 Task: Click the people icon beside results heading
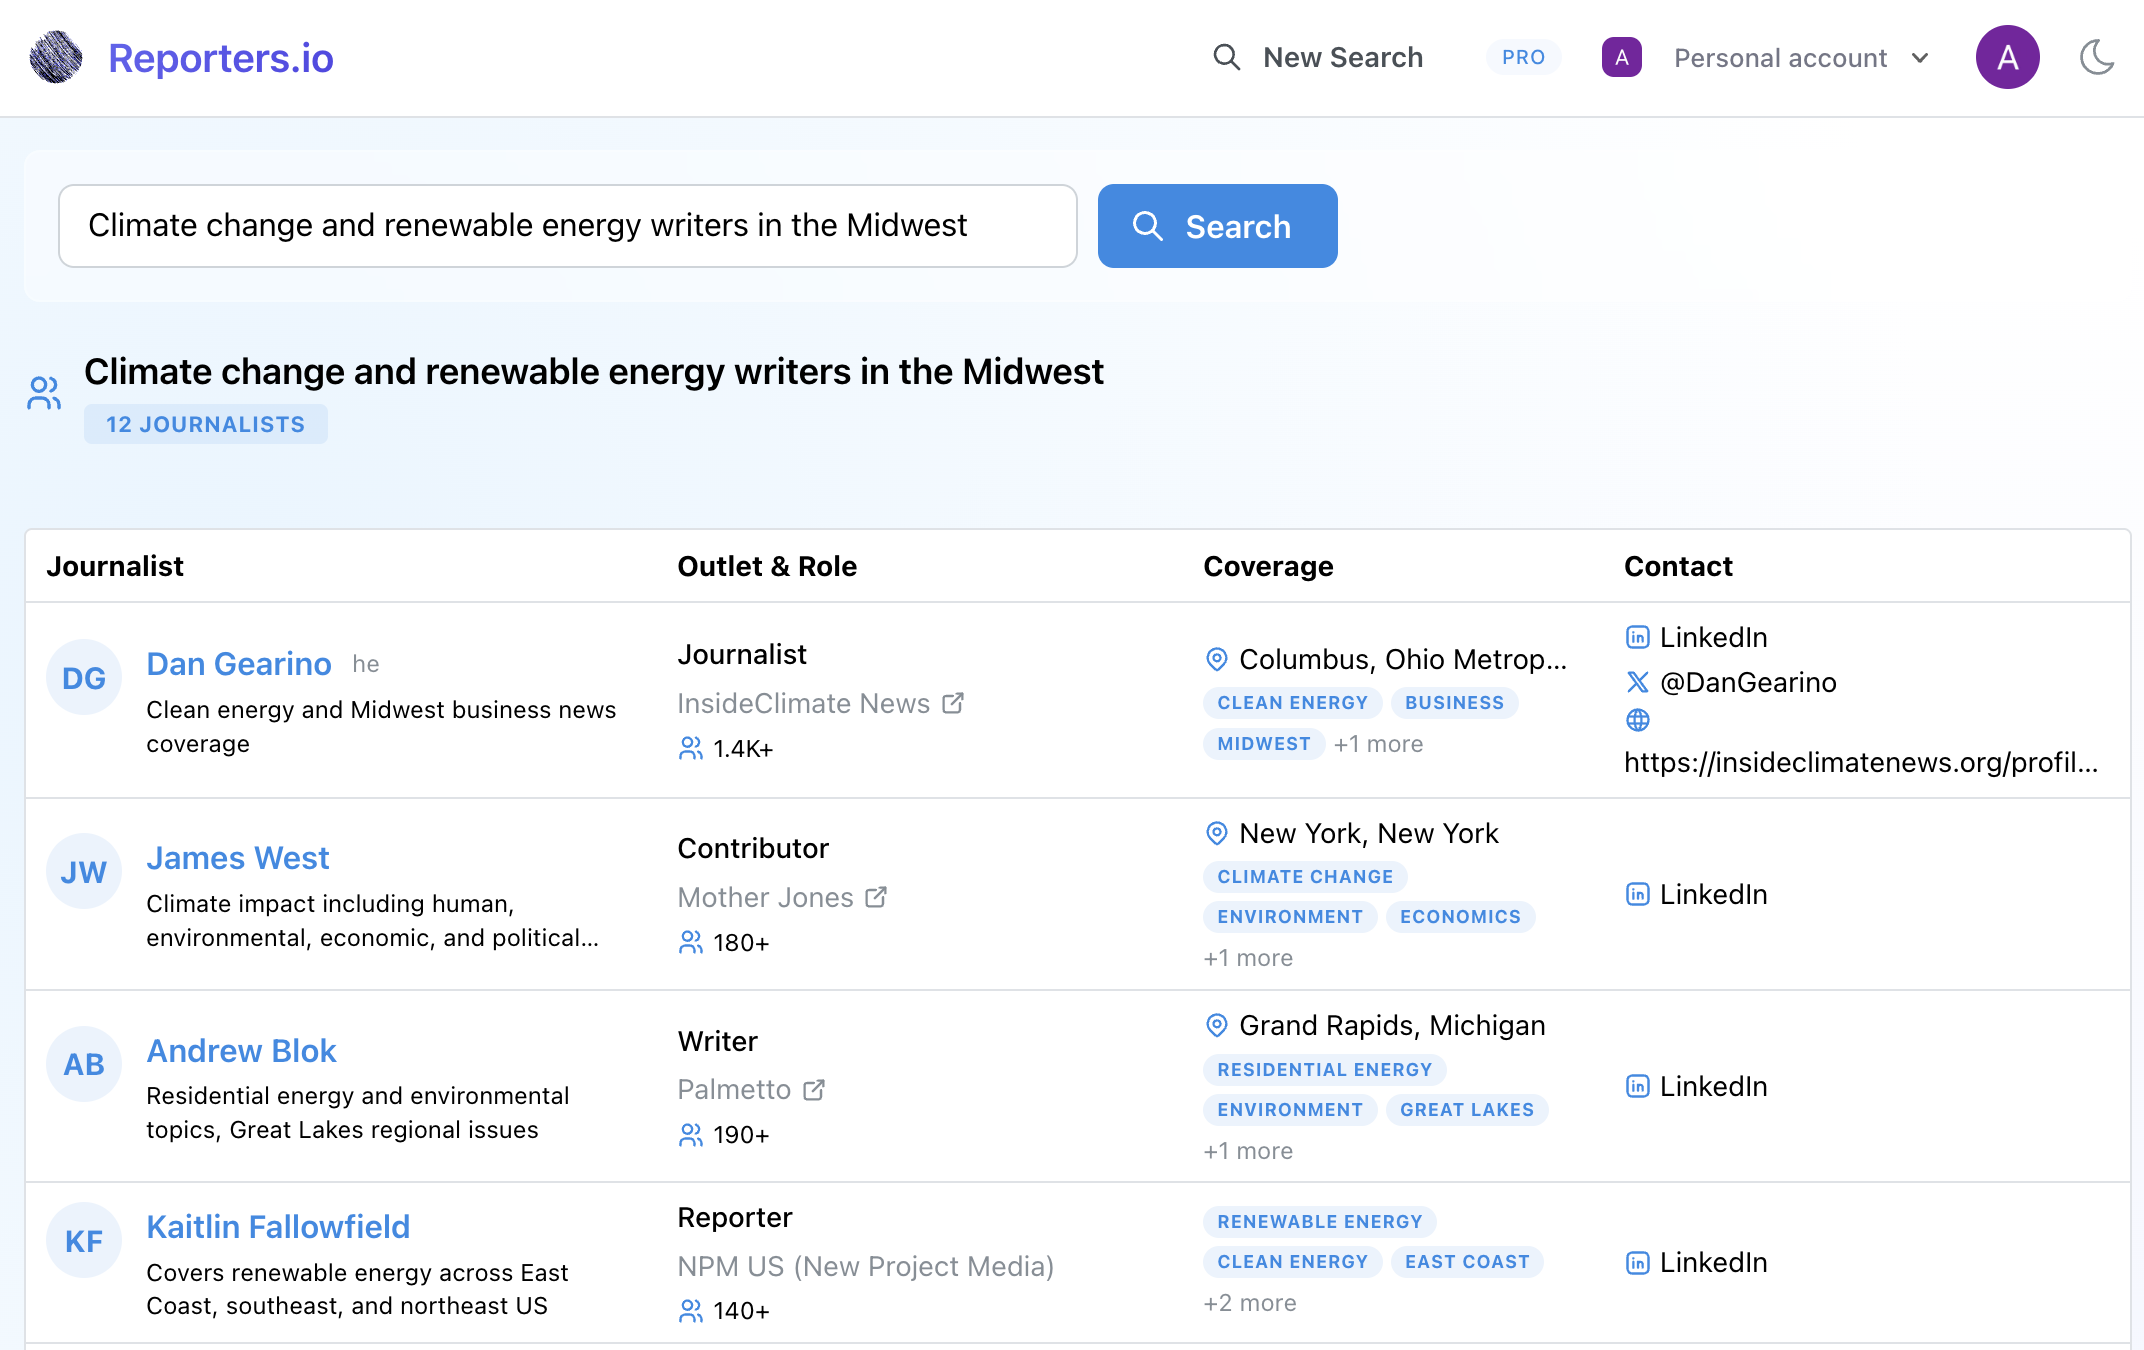[x=44, y=393]
